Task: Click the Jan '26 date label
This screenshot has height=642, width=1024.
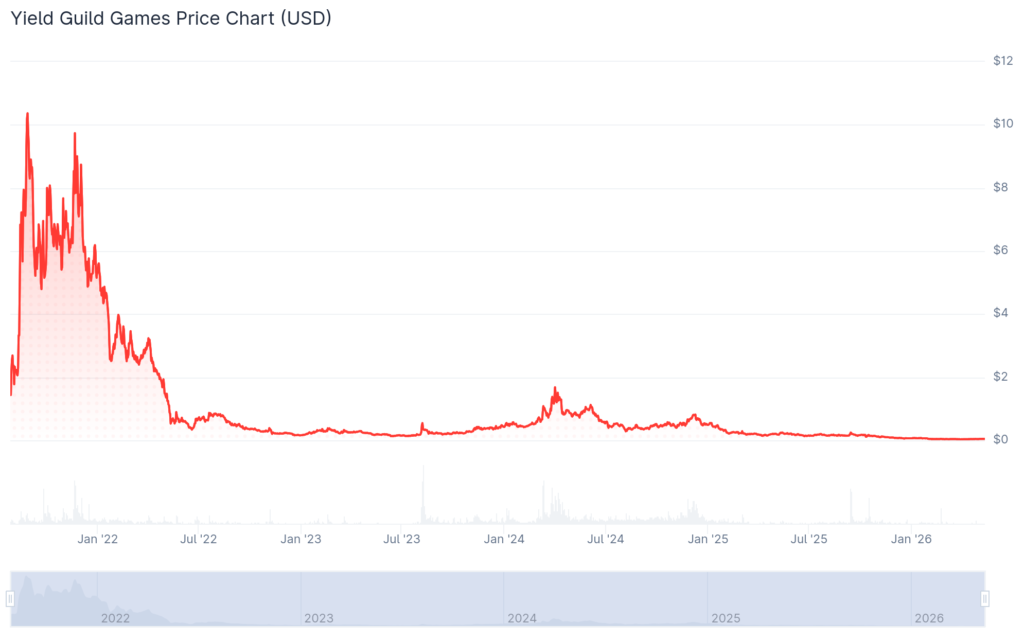Action: pos(912,539)
